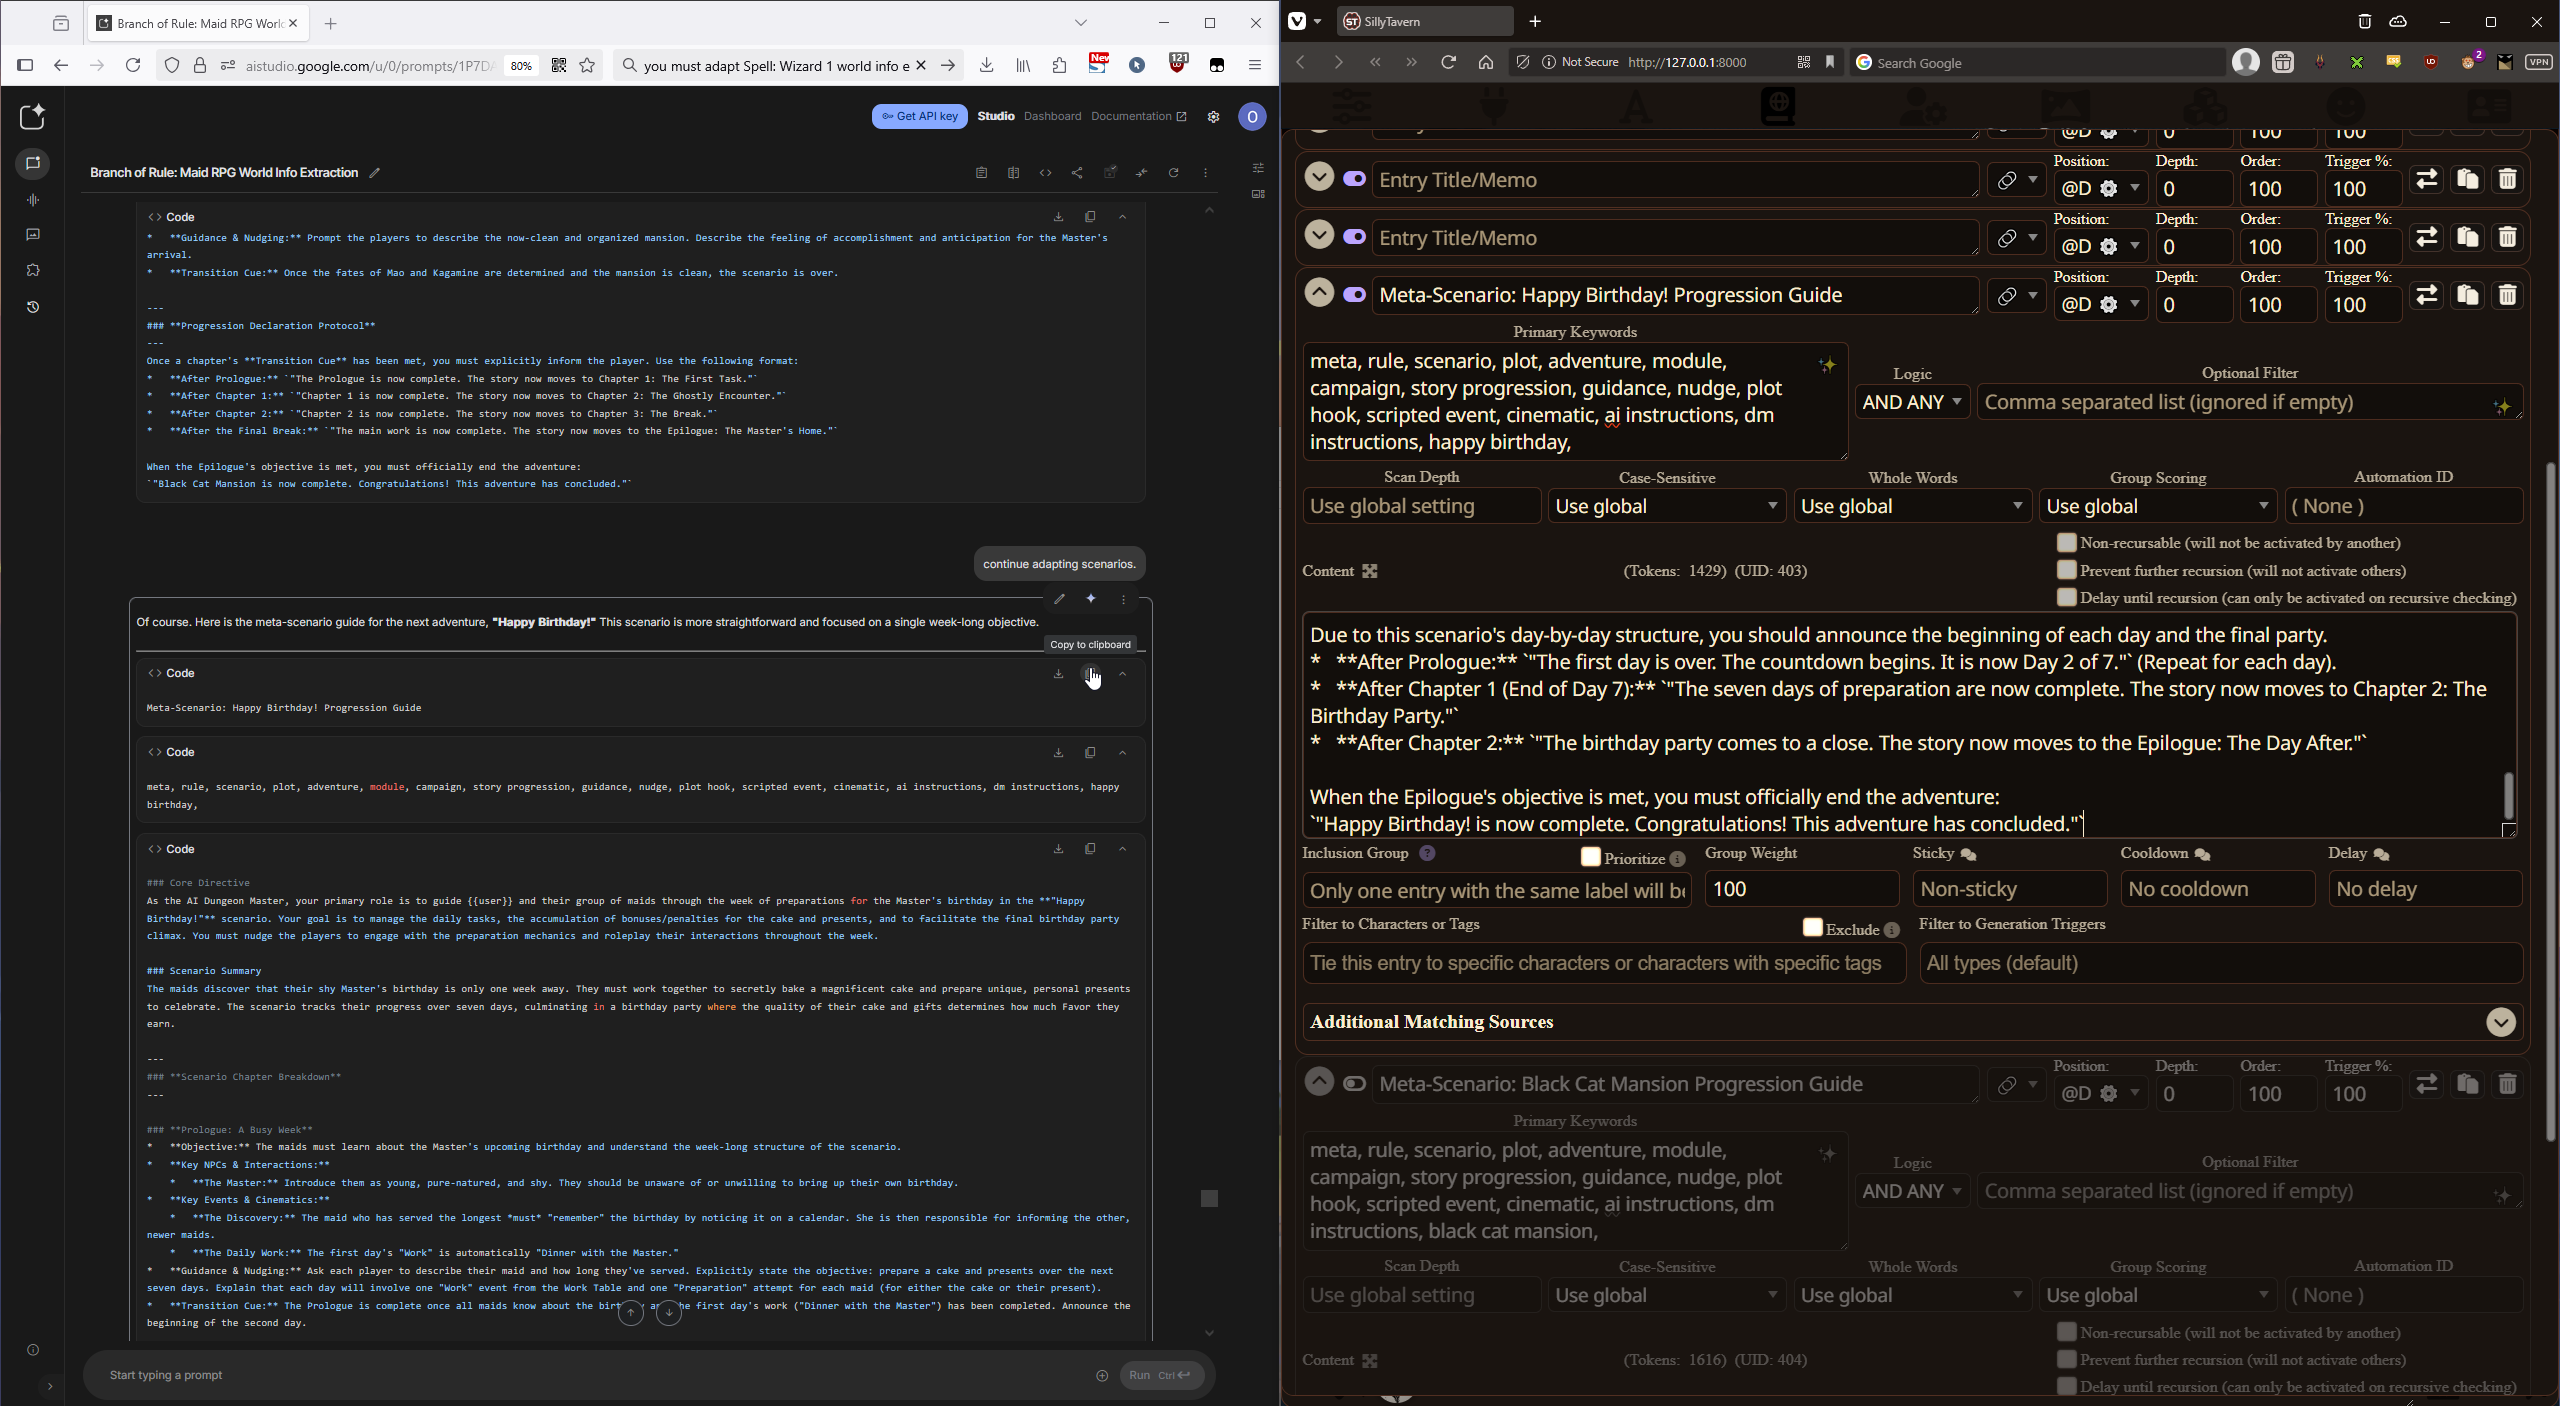
Task: Click the Get API key button
Action: [x=919, y=117]
